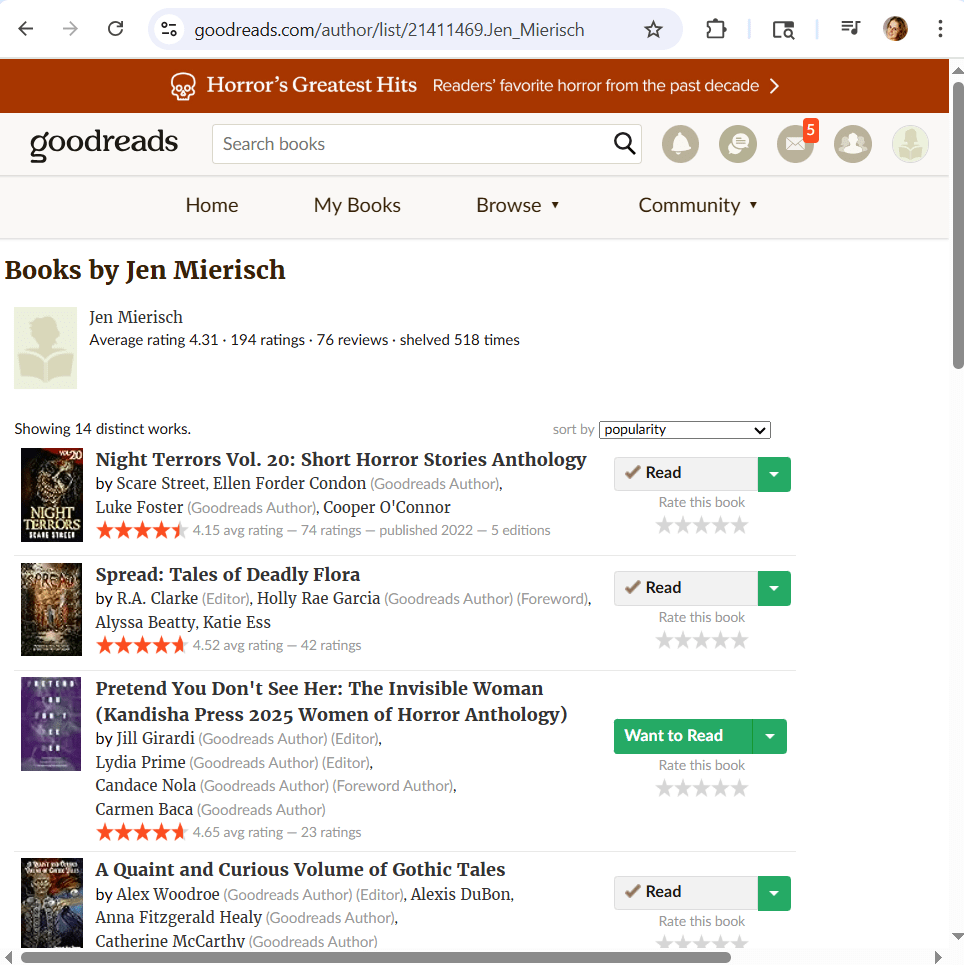Viewport: 964px width, 965px height.
Task: Open the group discussions chat icon
Action: pyautogui.click(x=737, y=144)
